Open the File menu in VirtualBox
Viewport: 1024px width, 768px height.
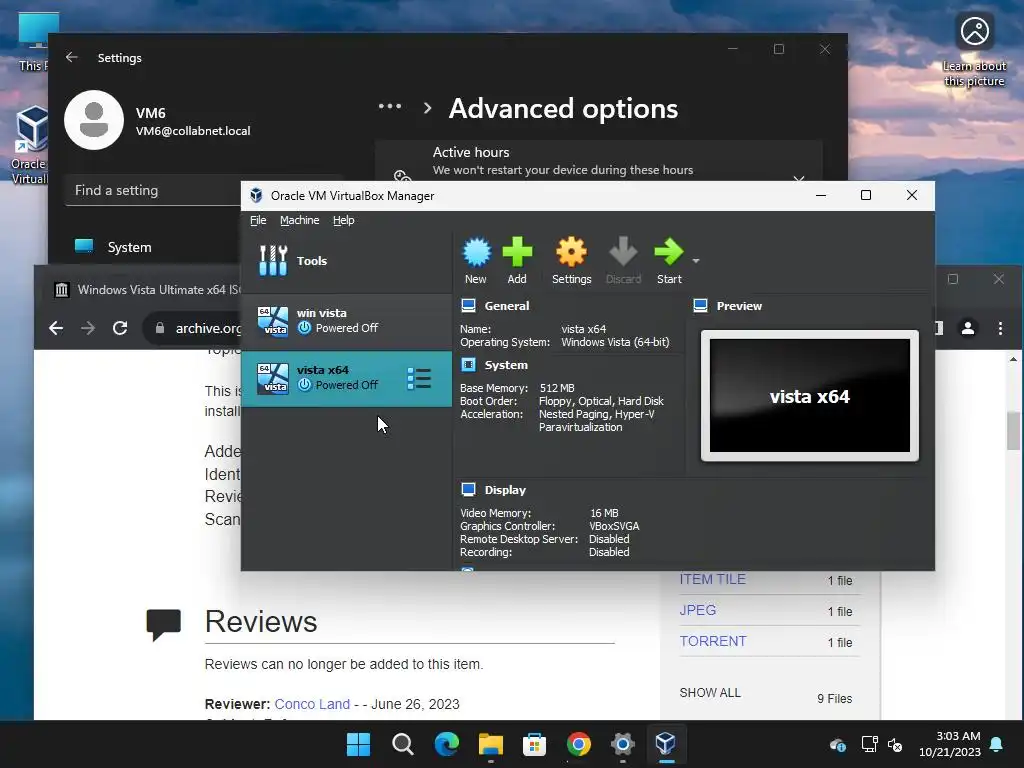(258, 220)
